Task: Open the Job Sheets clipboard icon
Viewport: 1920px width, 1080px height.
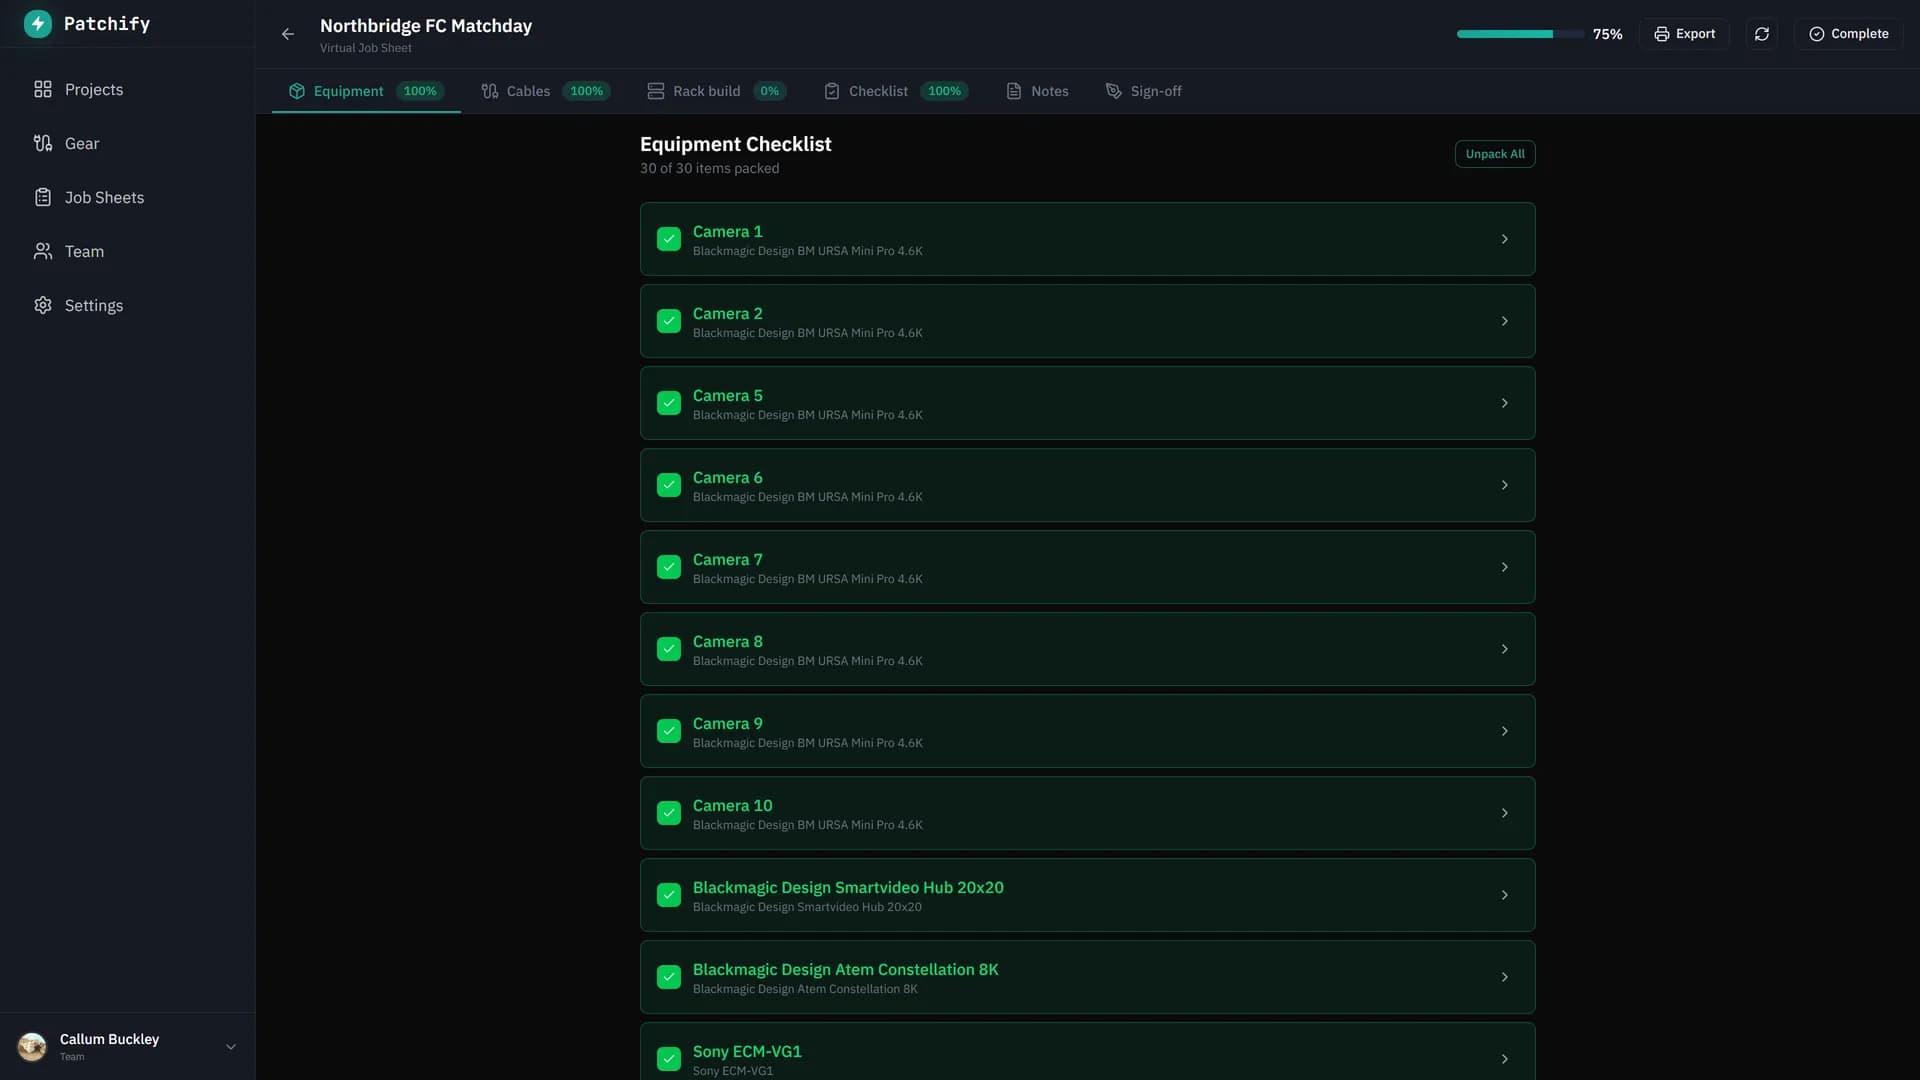Action: coord(42,197)
